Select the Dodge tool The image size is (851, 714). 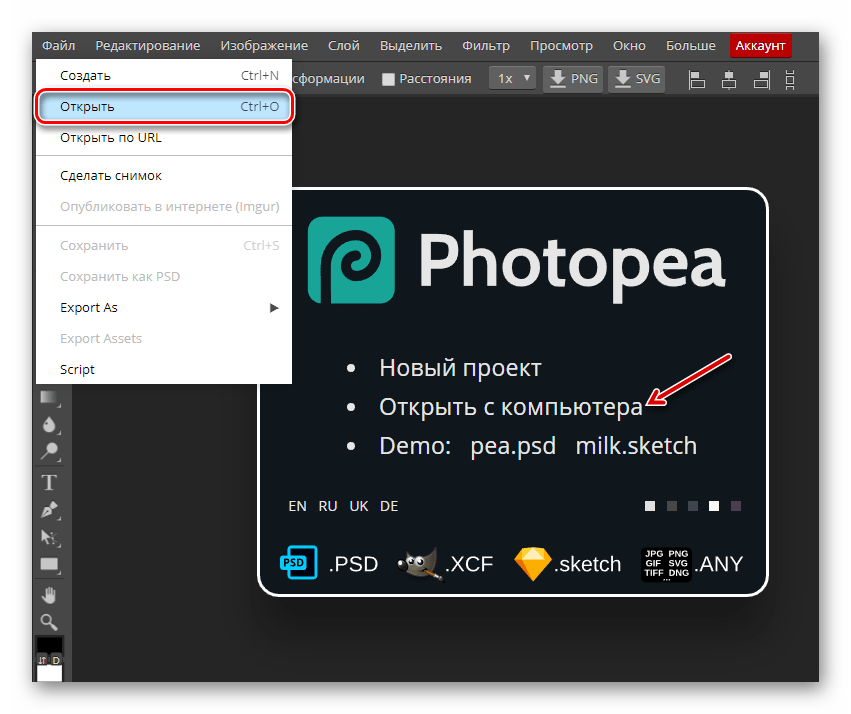click(x=49, y=452)
